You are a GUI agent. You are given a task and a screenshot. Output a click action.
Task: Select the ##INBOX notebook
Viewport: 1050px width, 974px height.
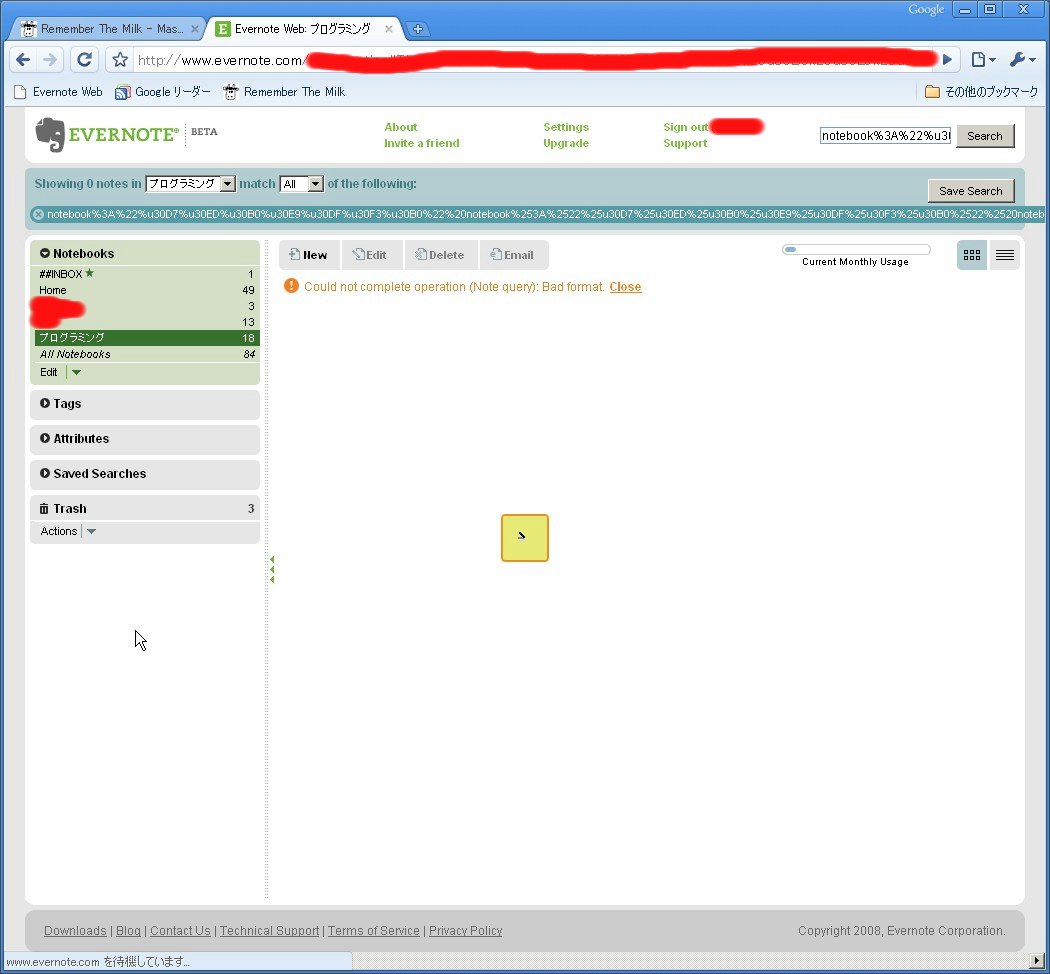point(147,274)
